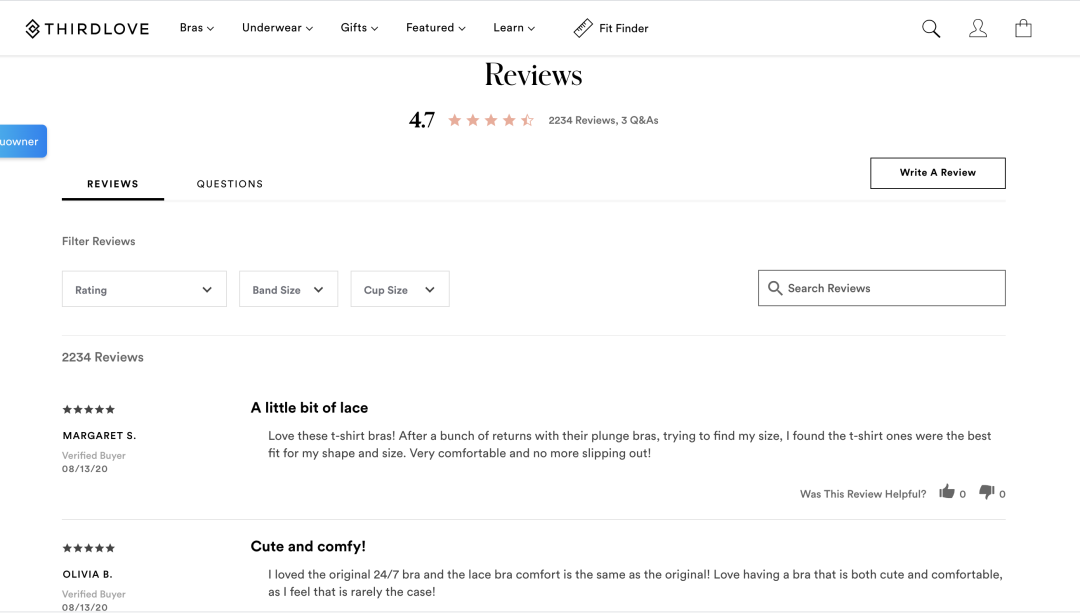Click the magnifier icon in Search Reviews

click(x=775, y=288)
